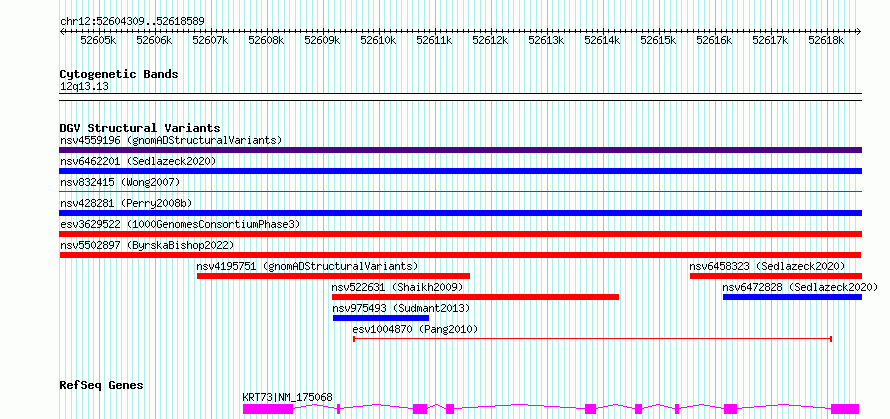Viewport: 890px width, 419px height.
Task: Click the 52613k ruler tick label
Action: pyautogui.click(x=547, y=40)
